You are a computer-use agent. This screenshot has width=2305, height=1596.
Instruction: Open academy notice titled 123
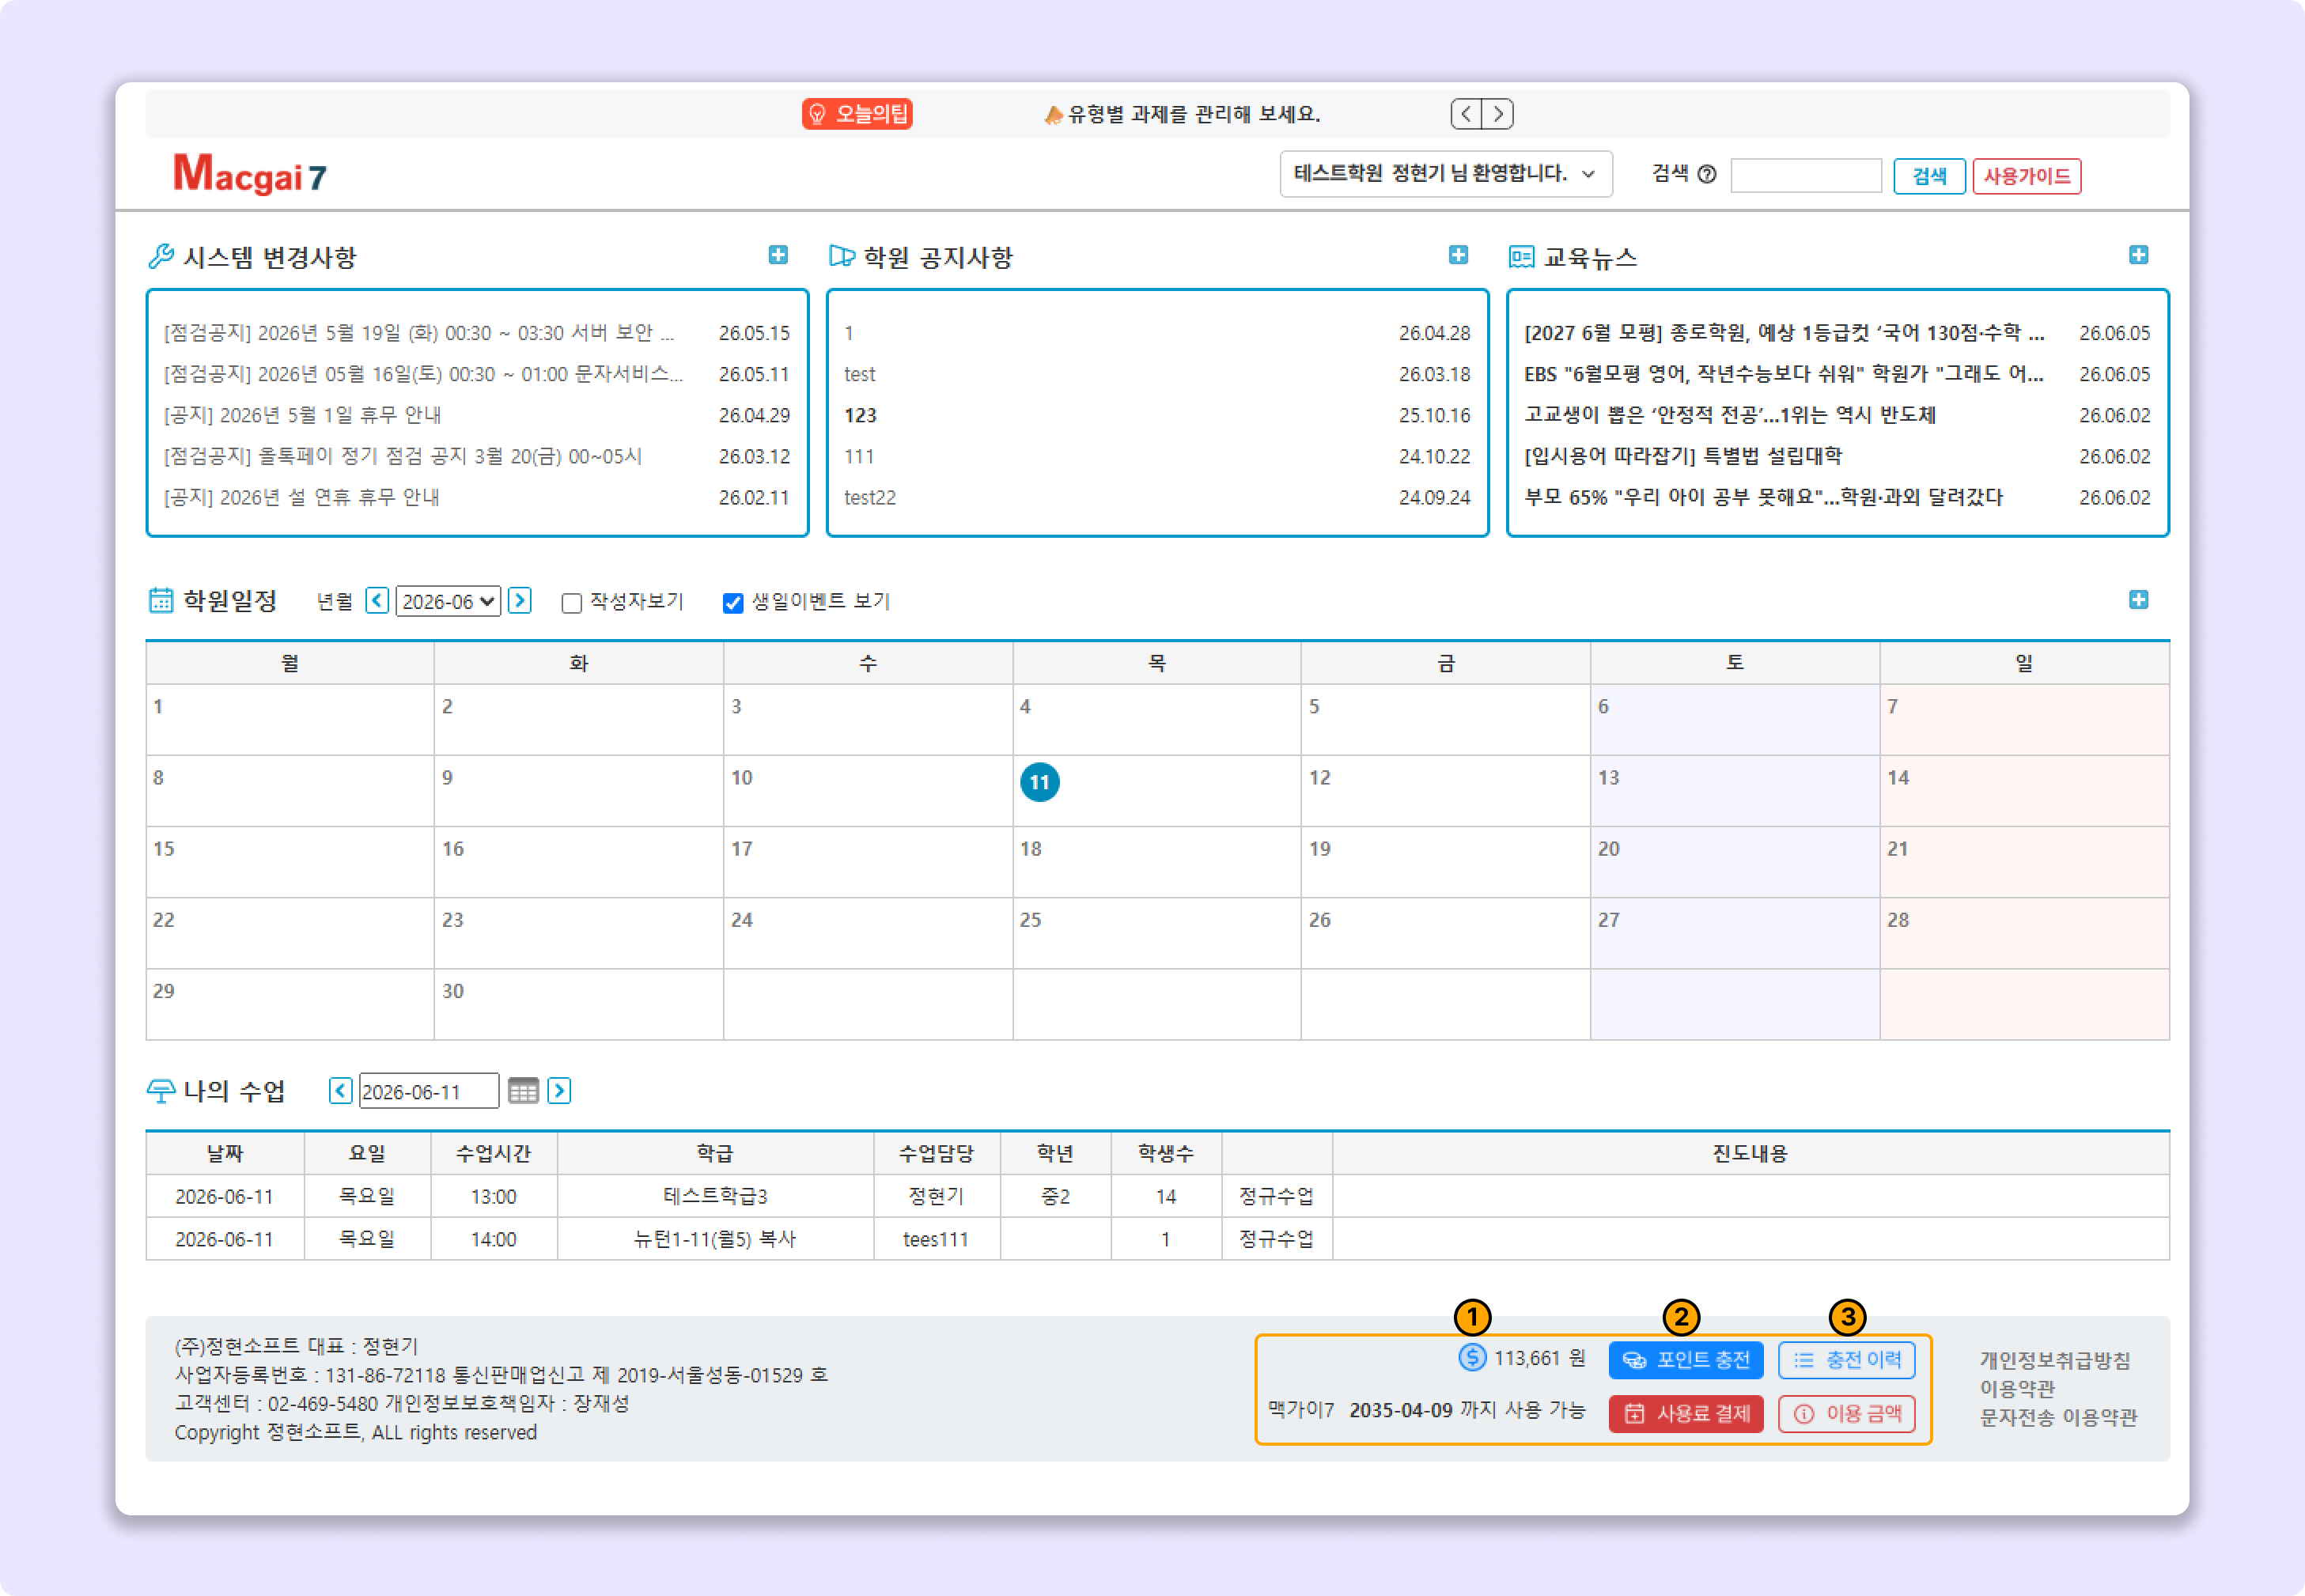point(860,415)
